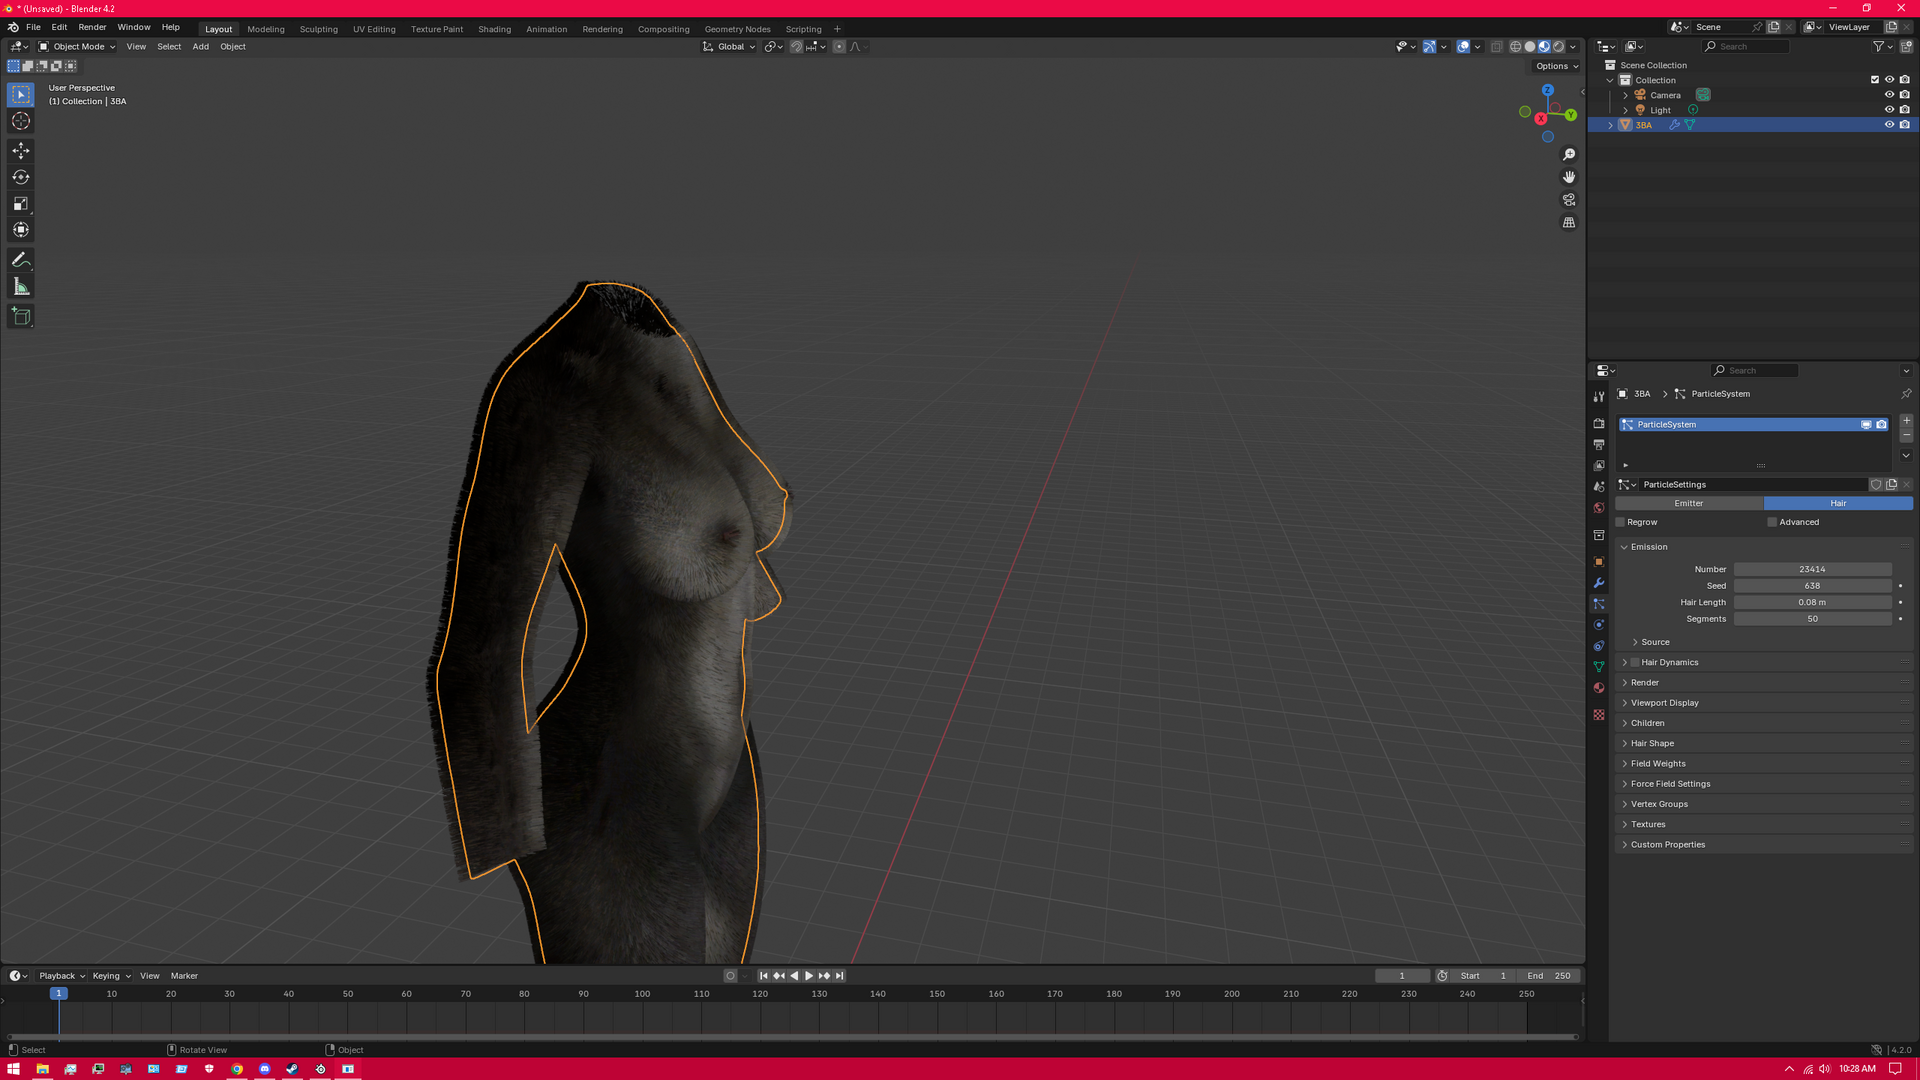Expand the 3BA object in outliner
Viewport: 1920px width, 1080px height.
pos(1610,125)
